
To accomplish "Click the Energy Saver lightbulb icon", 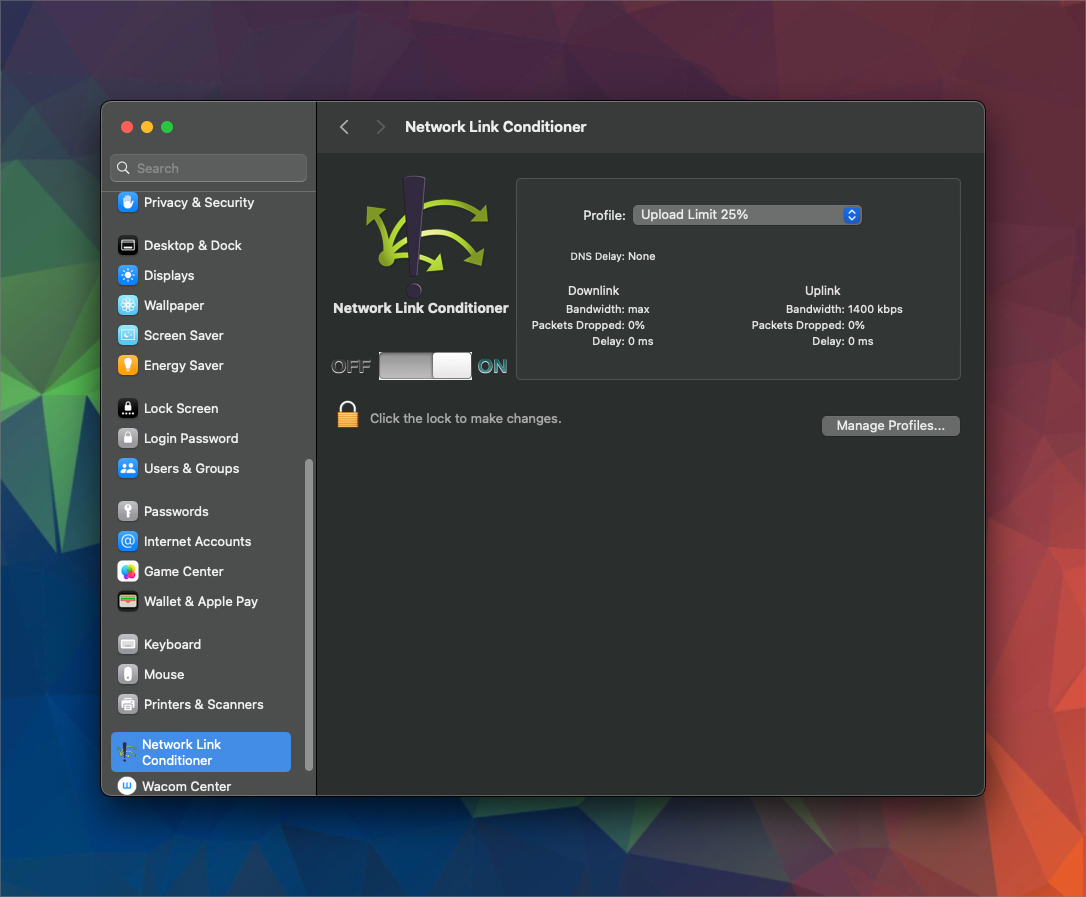I will [127, 365].
